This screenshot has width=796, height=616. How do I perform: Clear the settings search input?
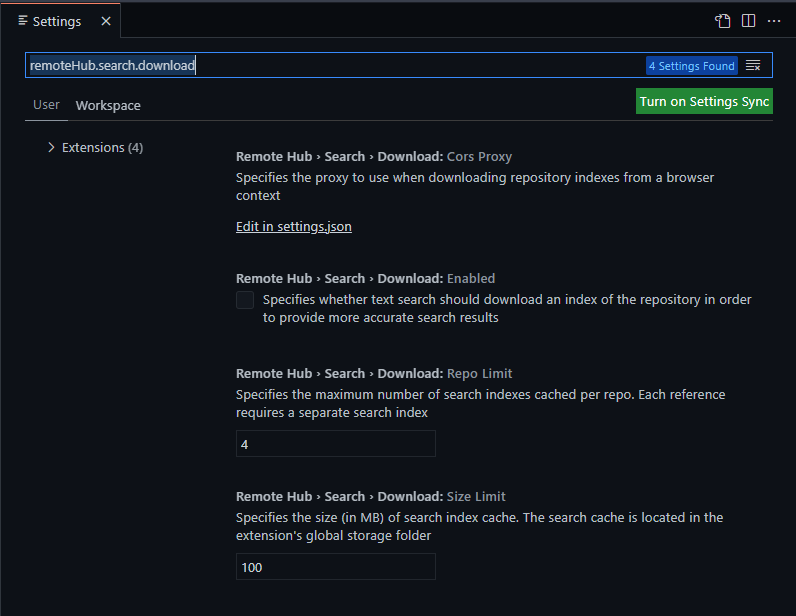click(x=753, y=66)
